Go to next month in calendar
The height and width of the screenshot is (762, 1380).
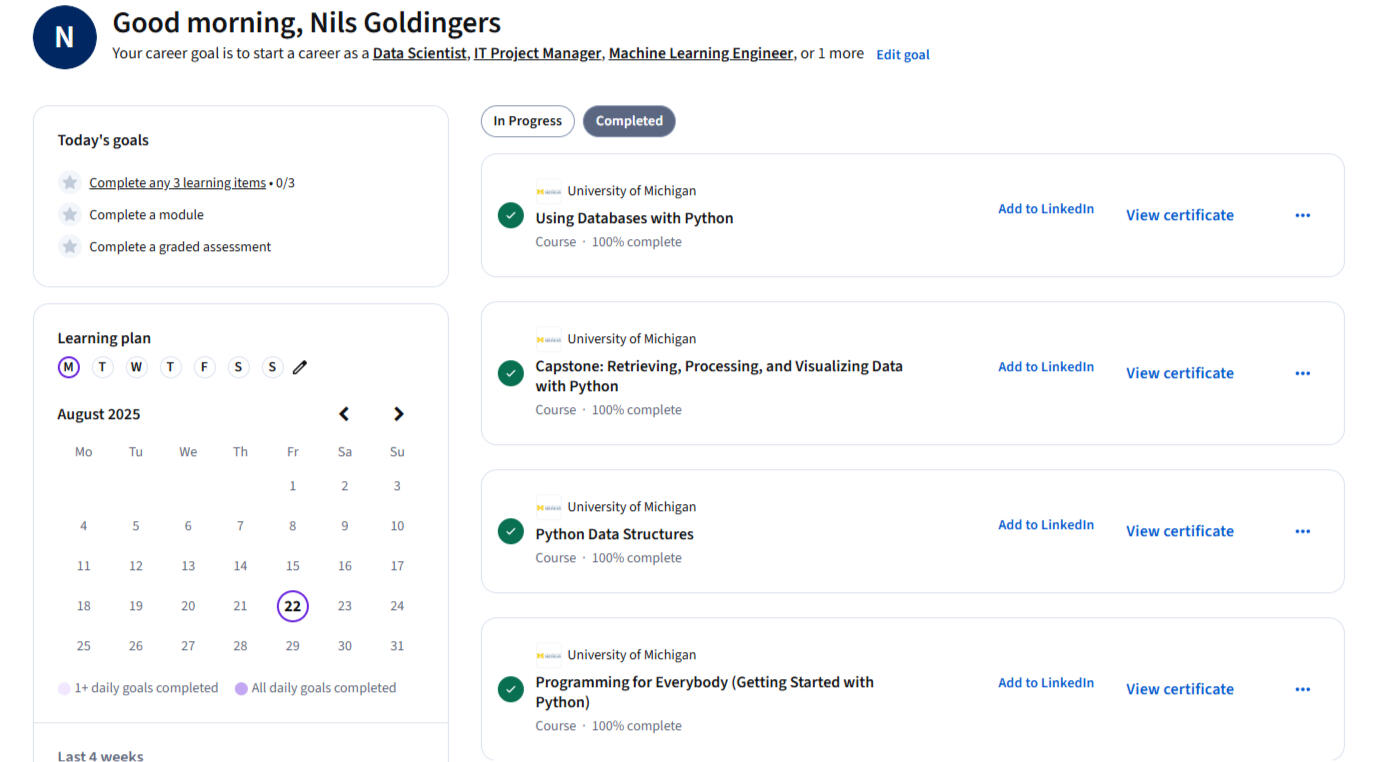[x=398, y=414]
